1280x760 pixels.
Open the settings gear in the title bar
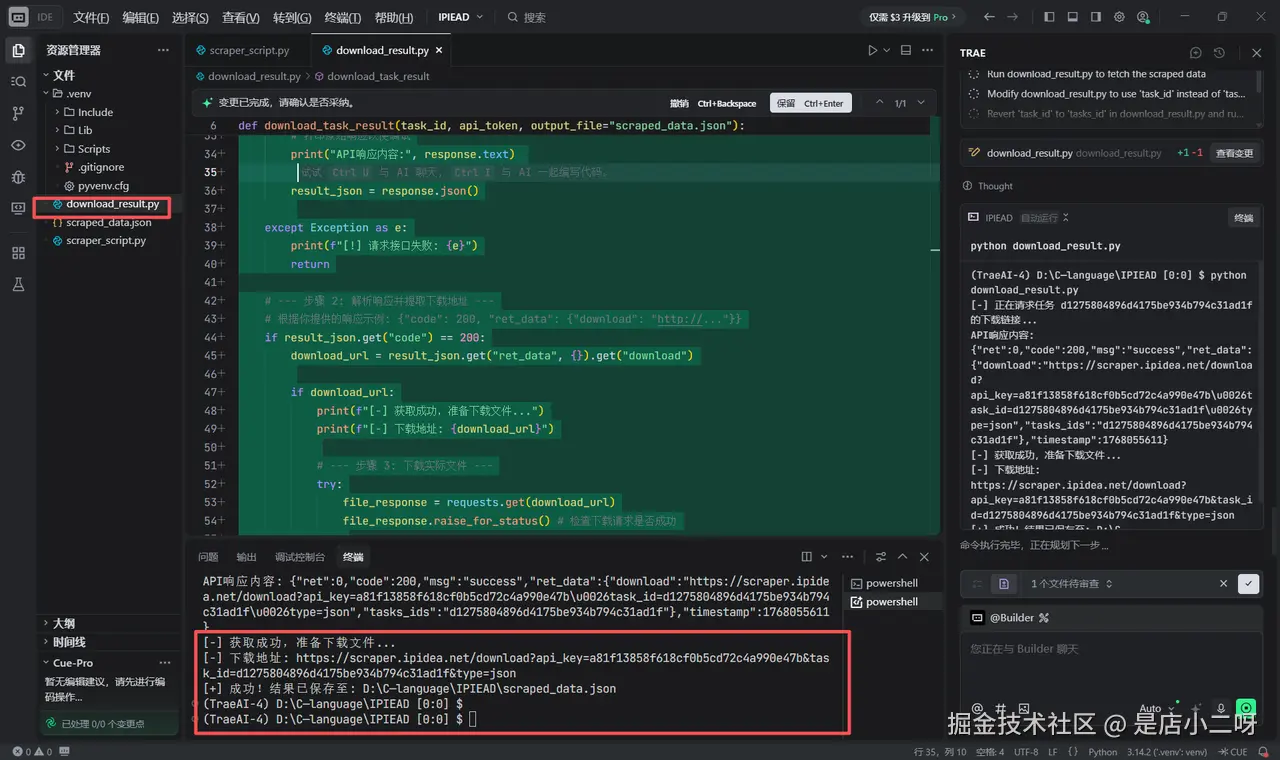[x=1119, y=17]
